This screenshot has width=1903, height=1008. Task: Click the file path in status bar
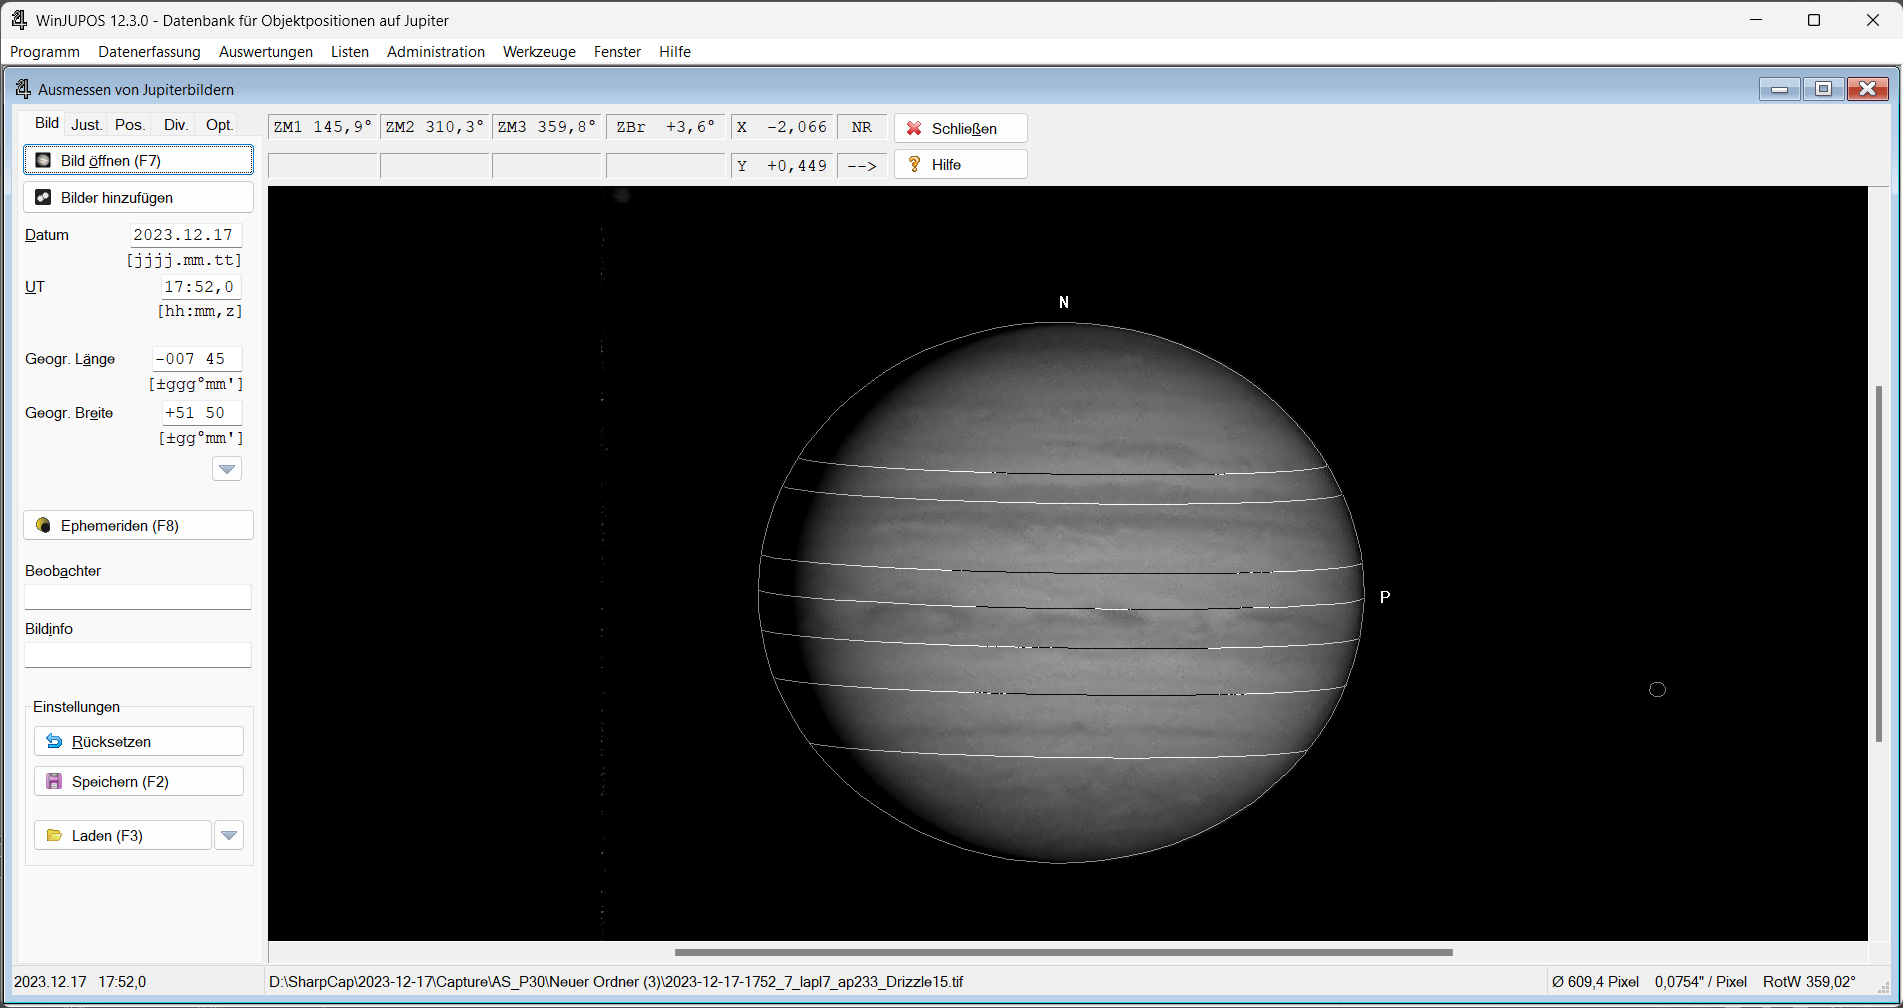click(616, 982)
